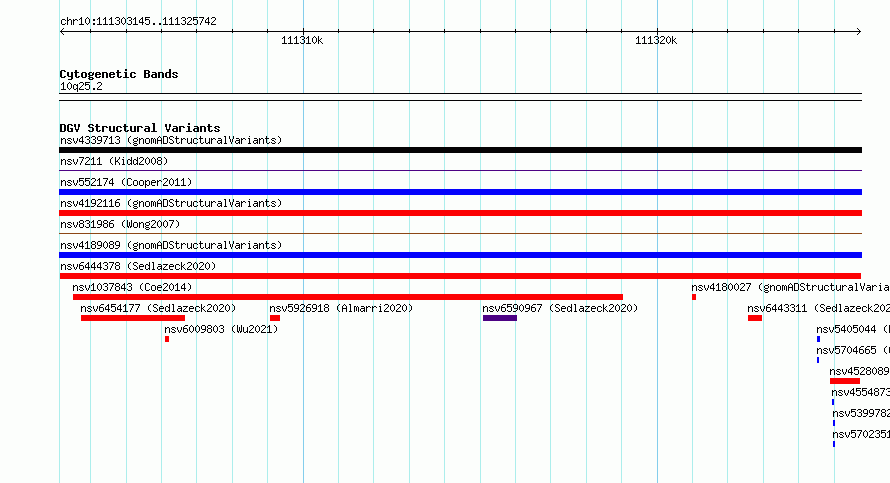The image size is (890, 483).
Task: Click the red nsv4192116 variant bar
Action: click(460, 213)
